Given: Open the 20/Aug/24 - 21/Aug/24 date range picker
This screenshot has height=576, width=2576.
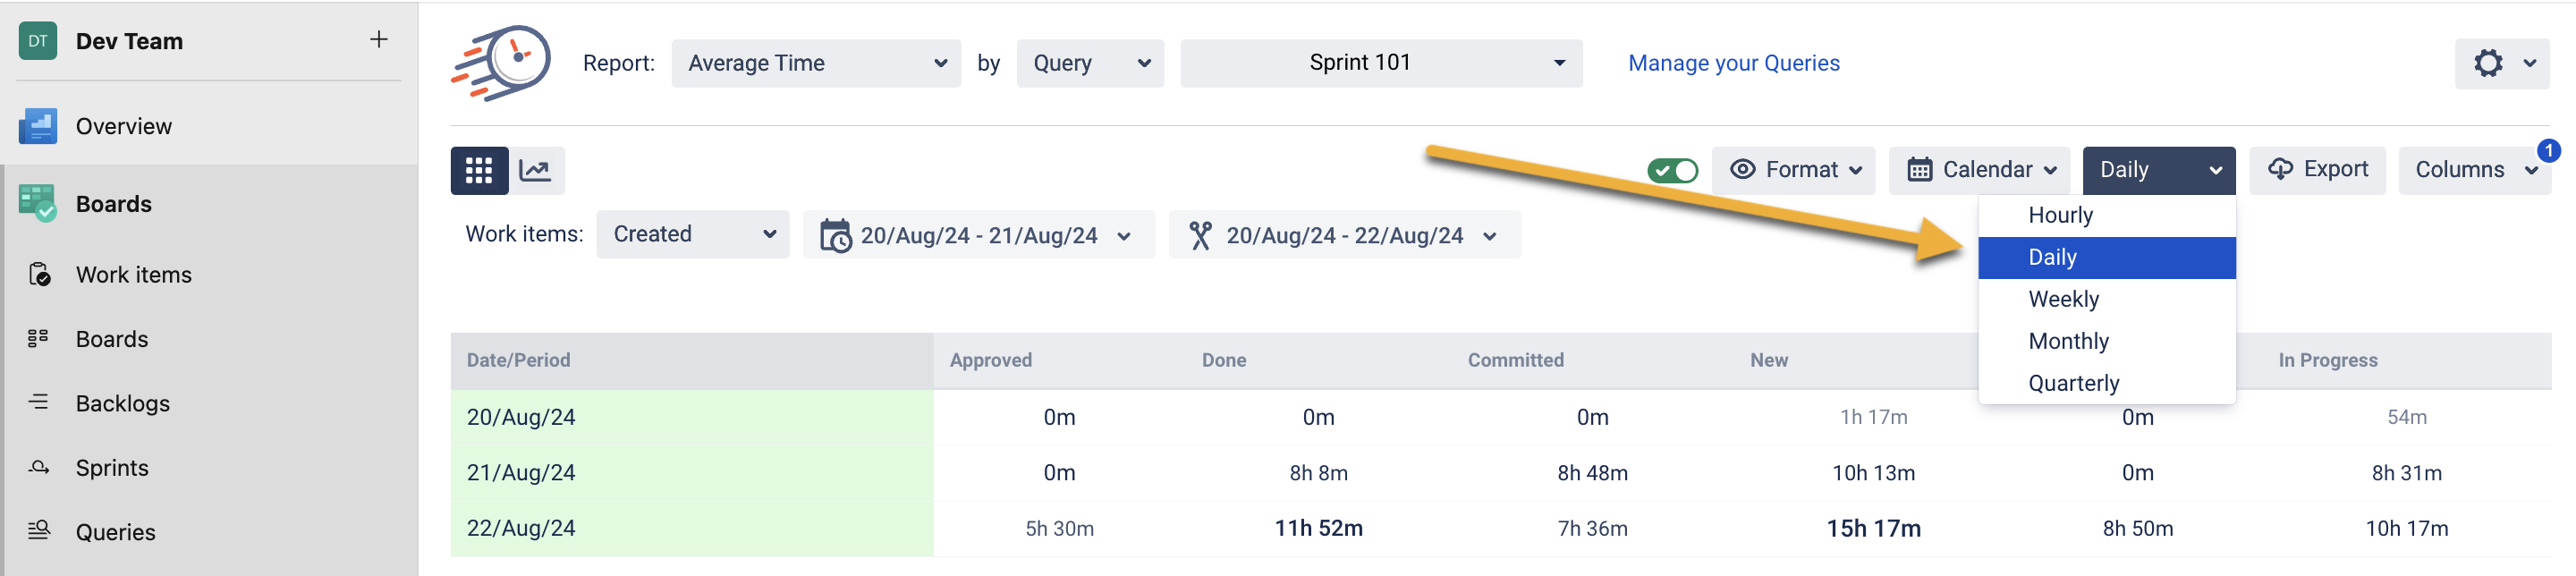Looking at the screenshot, I should tap(978, 235).
